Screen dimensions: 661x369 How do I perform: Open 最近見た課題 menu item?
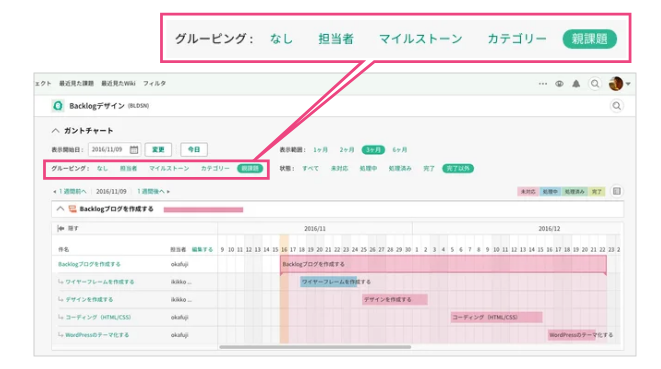(x=76, y=83)
